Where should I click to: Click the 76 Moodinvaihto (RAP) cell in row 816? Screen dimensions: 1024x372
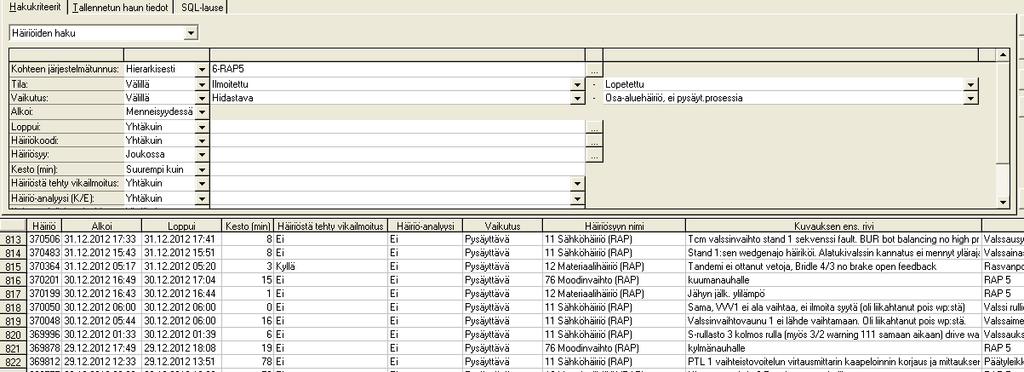(614, 280)
